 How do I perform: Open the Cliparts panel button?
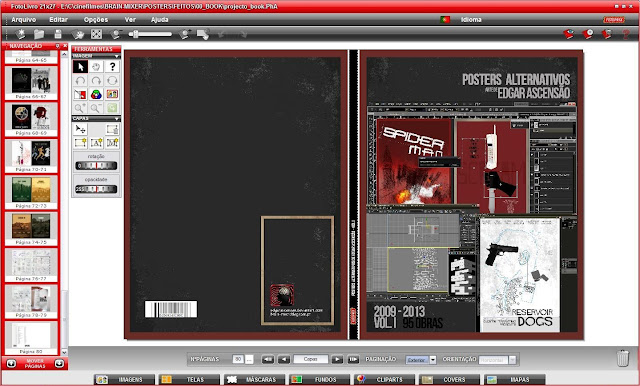click(383, 379)
